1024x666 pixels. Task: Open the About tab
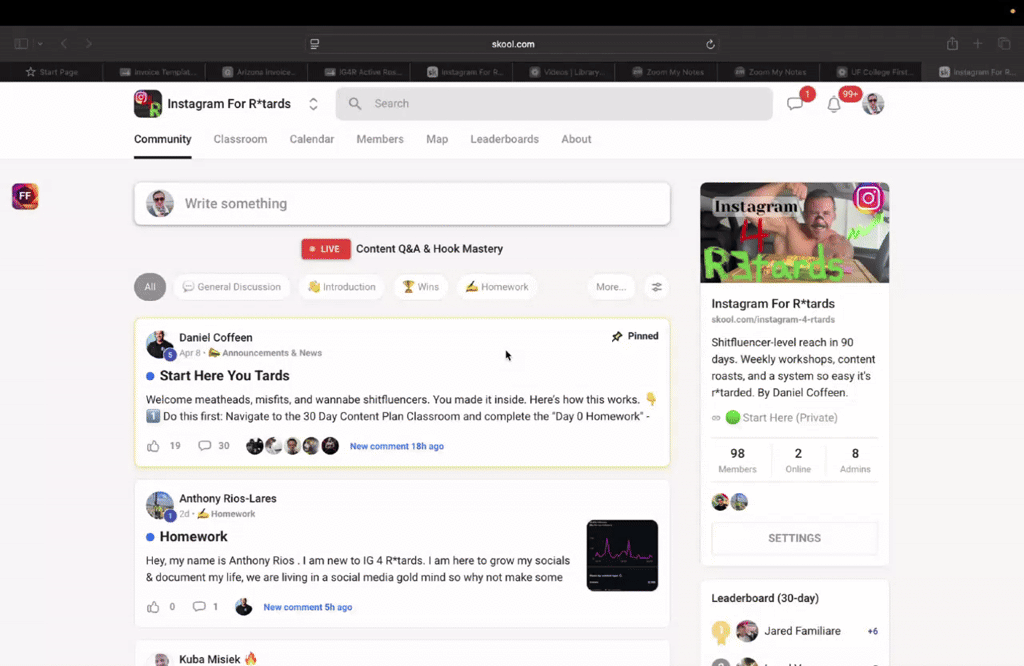[576, 139]
